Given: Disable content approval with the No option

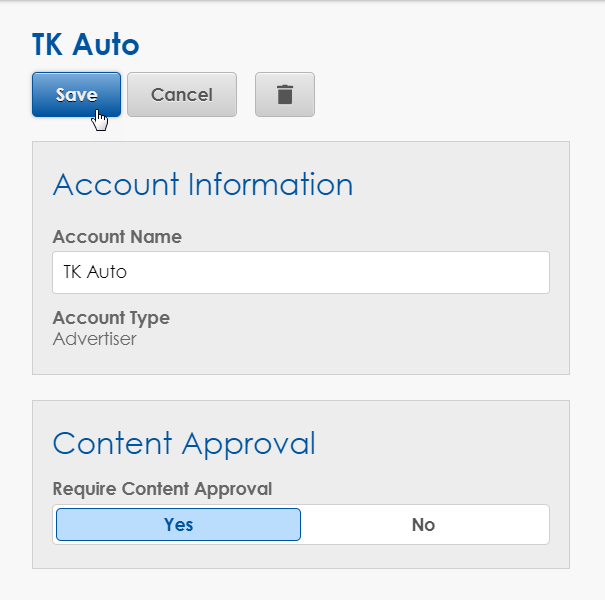Looking at the screenshot, I should tap(423, 524).
